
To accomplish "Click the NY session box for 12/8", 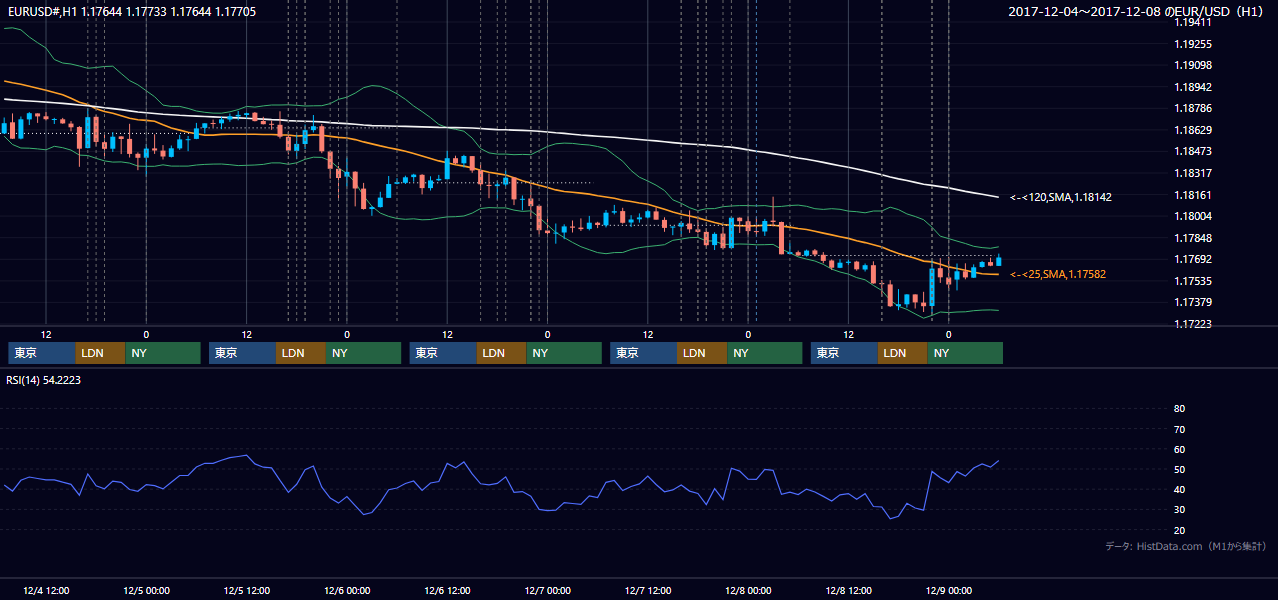I will tap(965, 353).
